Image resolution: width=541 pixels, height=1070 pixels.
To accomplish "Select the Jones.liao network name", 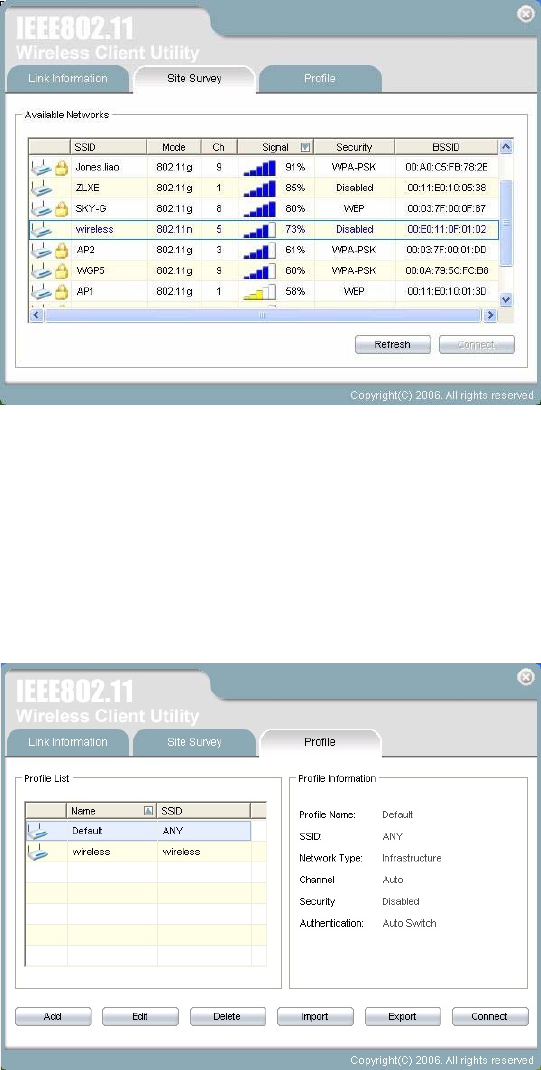I will coord(98,167).
